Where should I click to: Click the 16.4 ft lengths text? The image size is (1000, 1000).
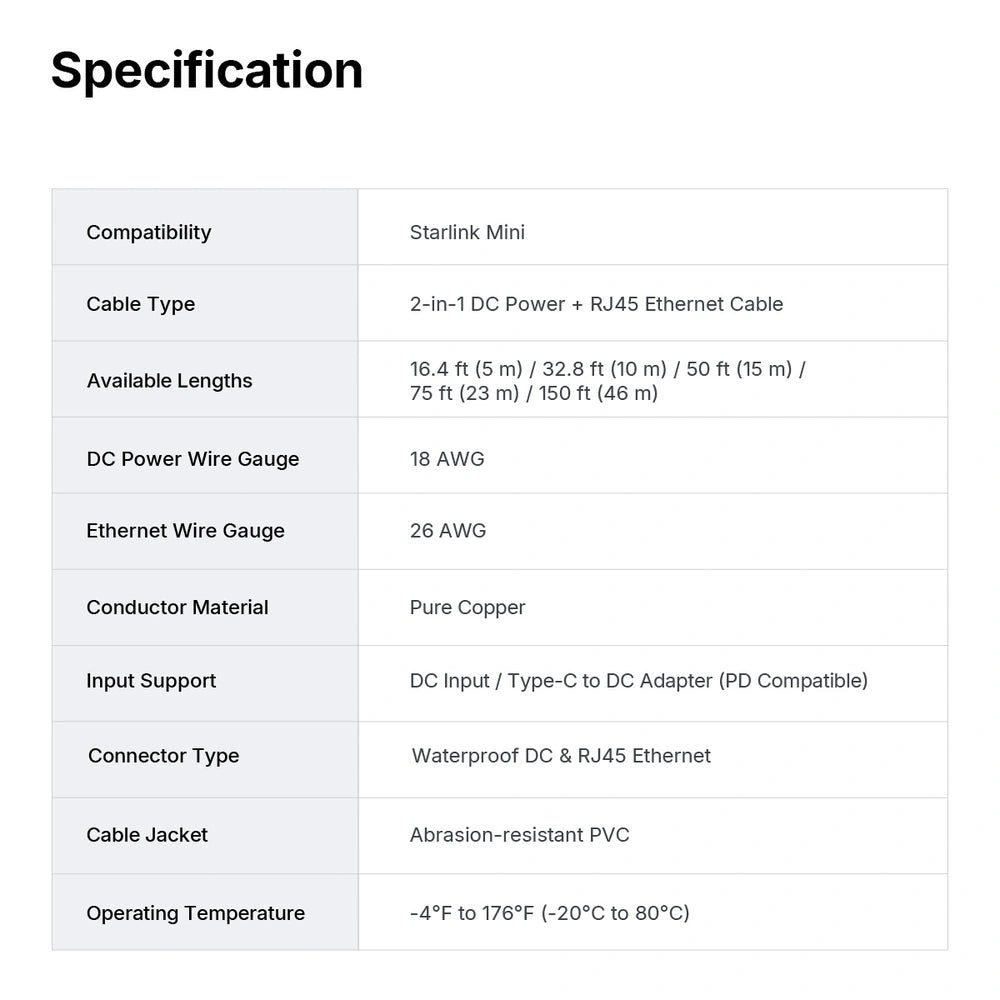pos(608,381)
